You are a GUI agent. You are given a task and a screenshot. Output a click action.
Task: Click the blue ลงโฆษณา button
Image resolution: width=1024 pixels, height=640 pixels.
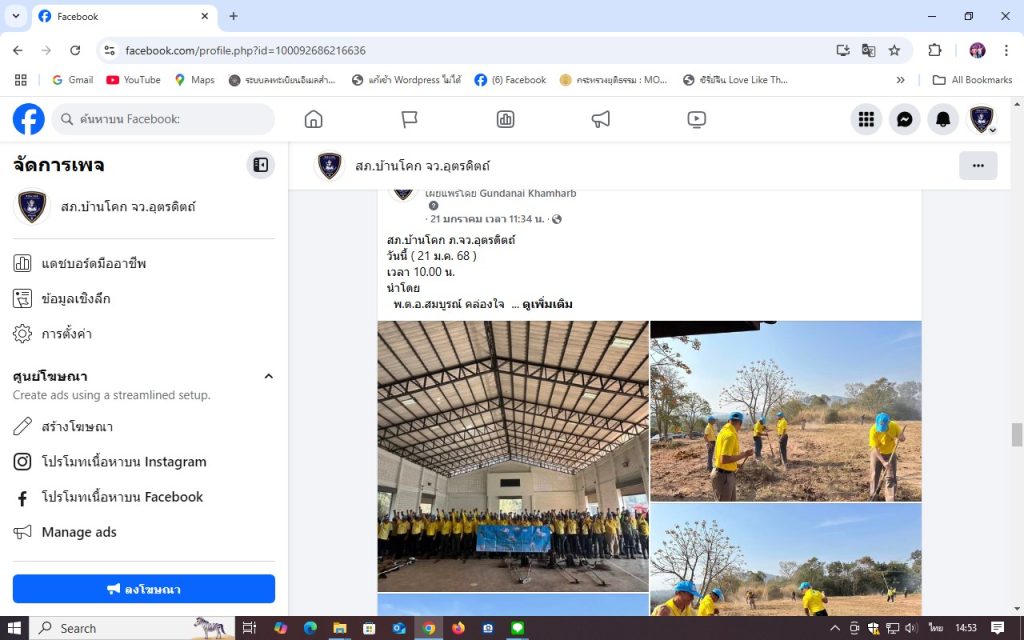point(143,589)
